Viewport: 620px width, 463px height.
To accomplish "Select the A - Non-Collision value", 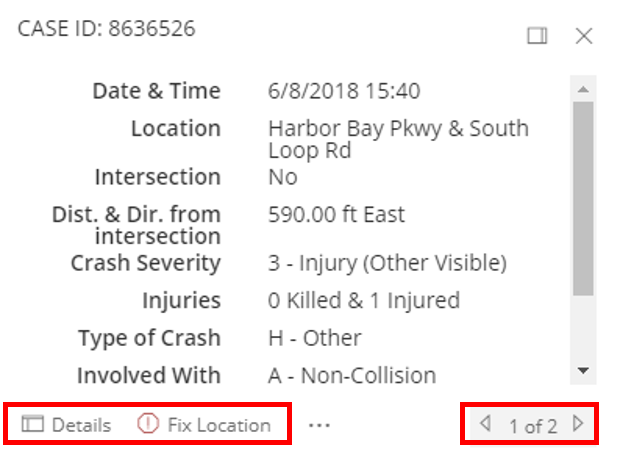I will [352, 375].
